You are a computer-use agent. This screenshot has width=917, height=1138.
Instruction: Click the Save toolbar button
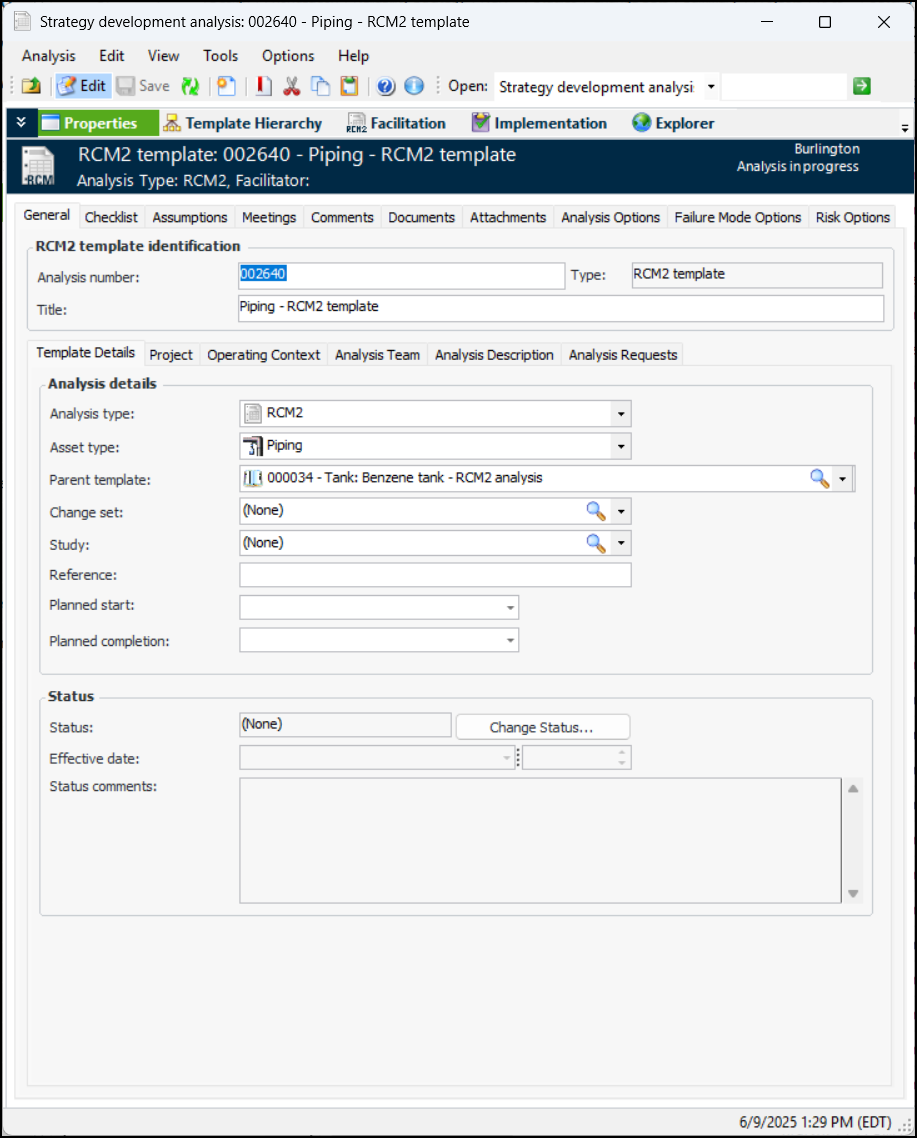(x=143, y=86)
